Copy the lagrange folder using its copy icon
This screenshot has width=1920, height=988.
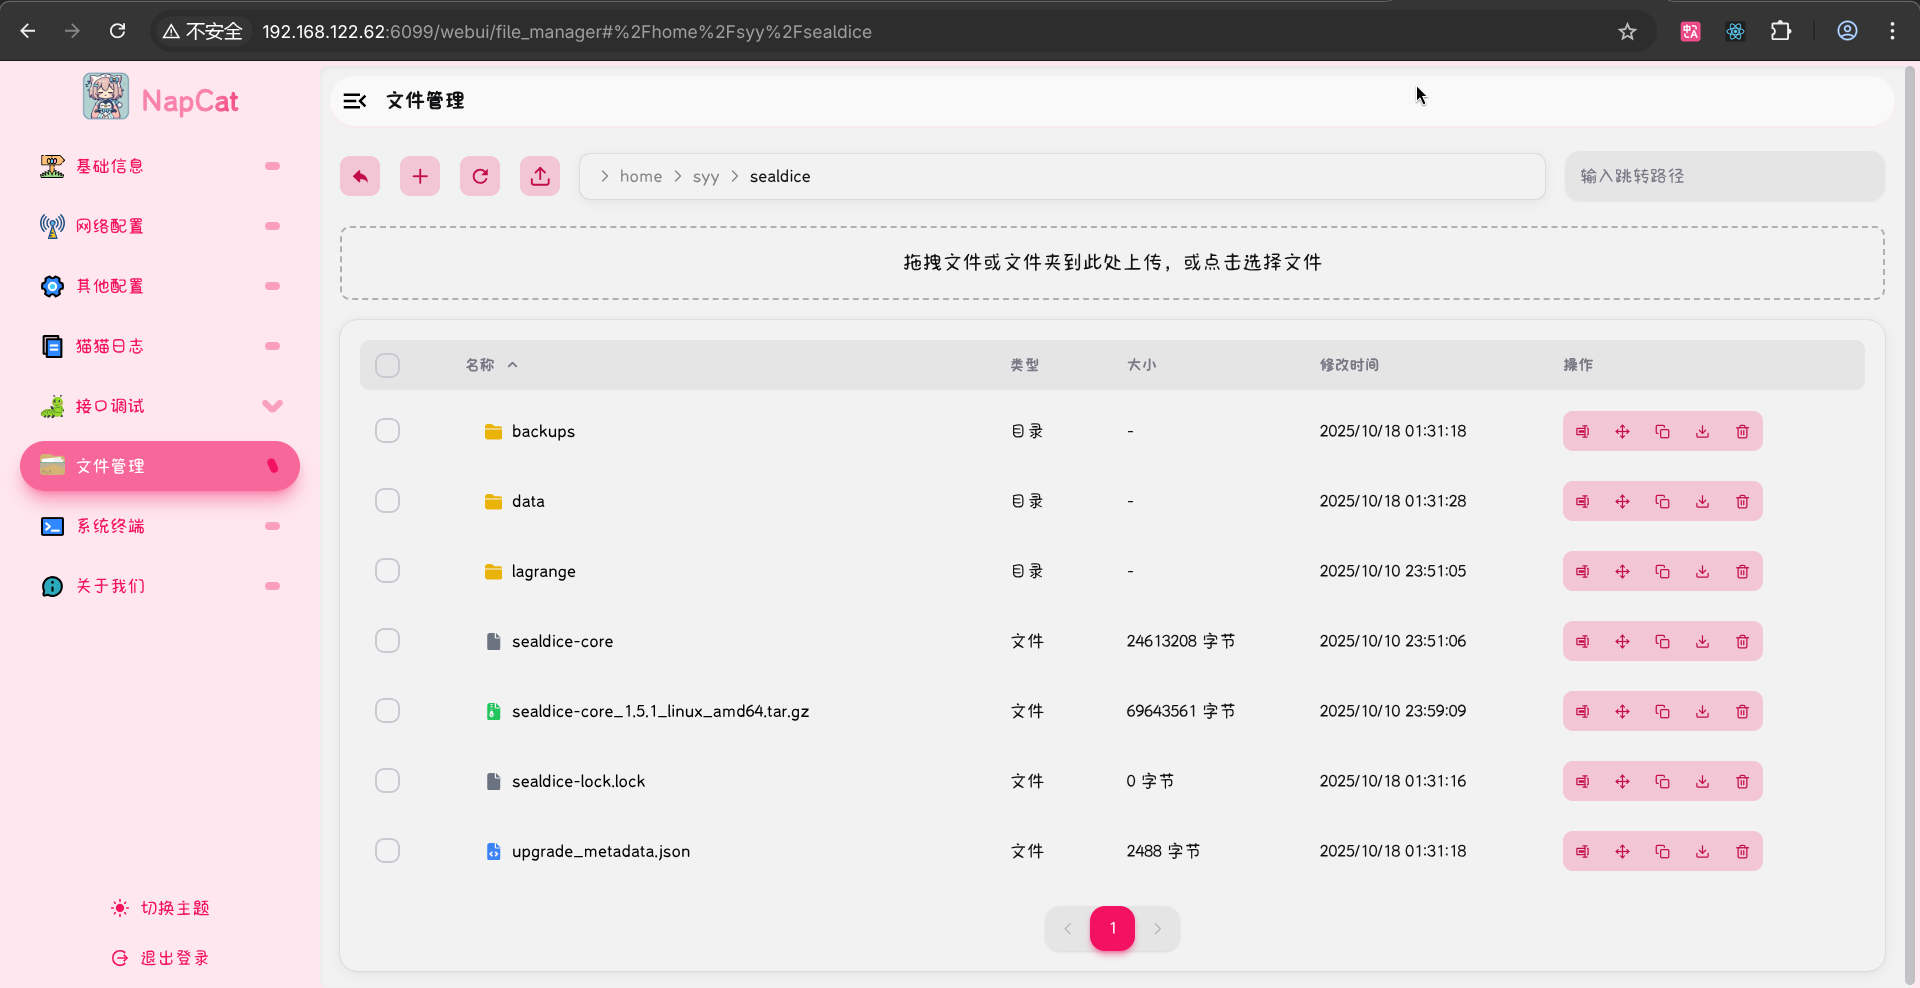pyautogui.click(x=1662, y=572)
